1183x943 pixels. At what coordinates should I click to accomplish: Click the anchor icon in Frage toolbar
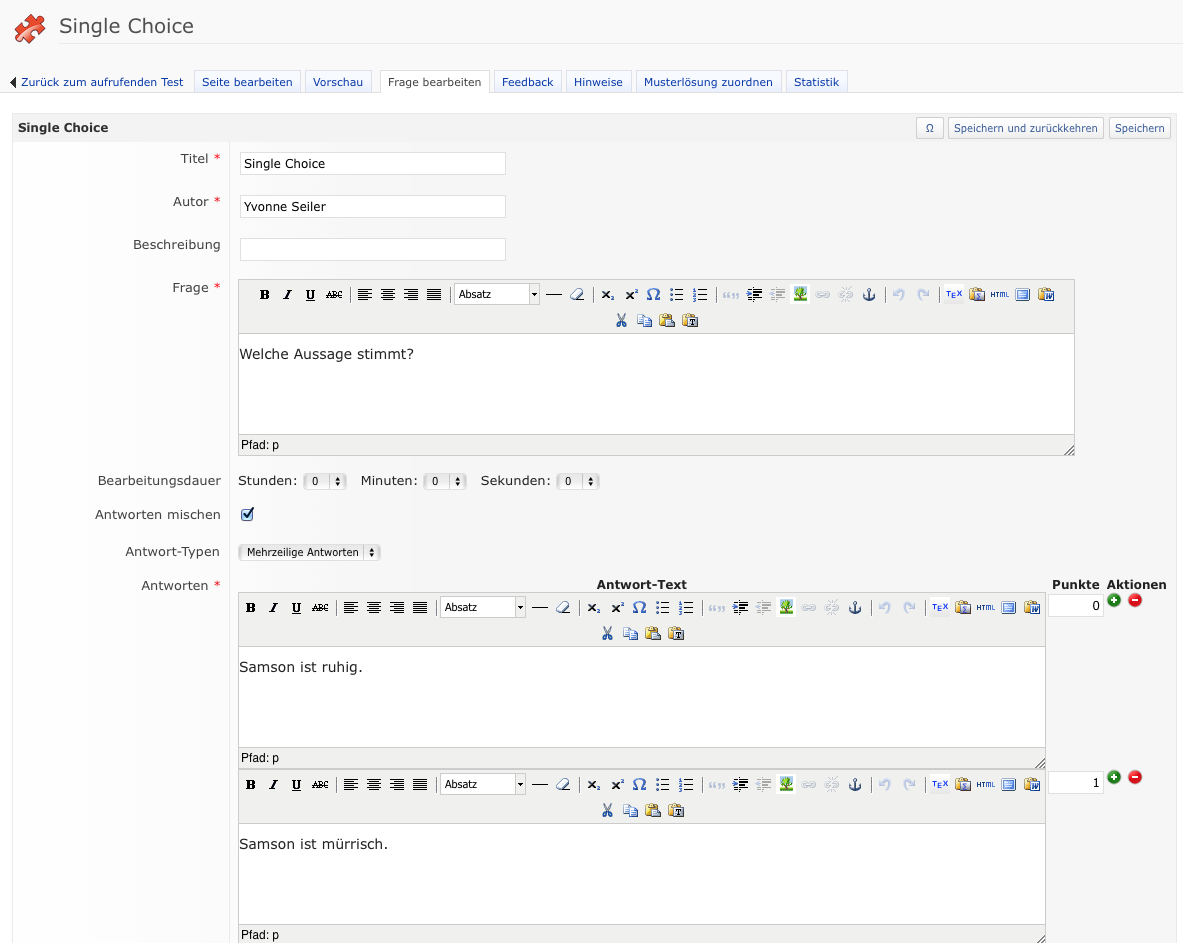pos(869,295)
